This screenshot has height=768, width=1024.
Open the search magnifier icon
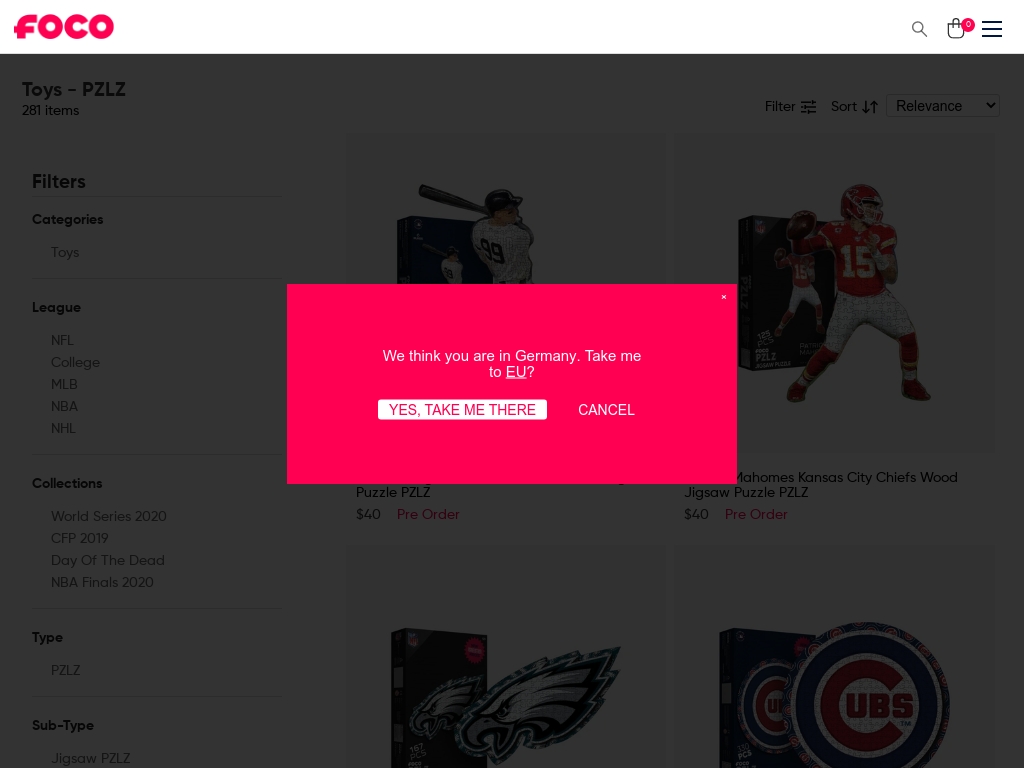919,29
